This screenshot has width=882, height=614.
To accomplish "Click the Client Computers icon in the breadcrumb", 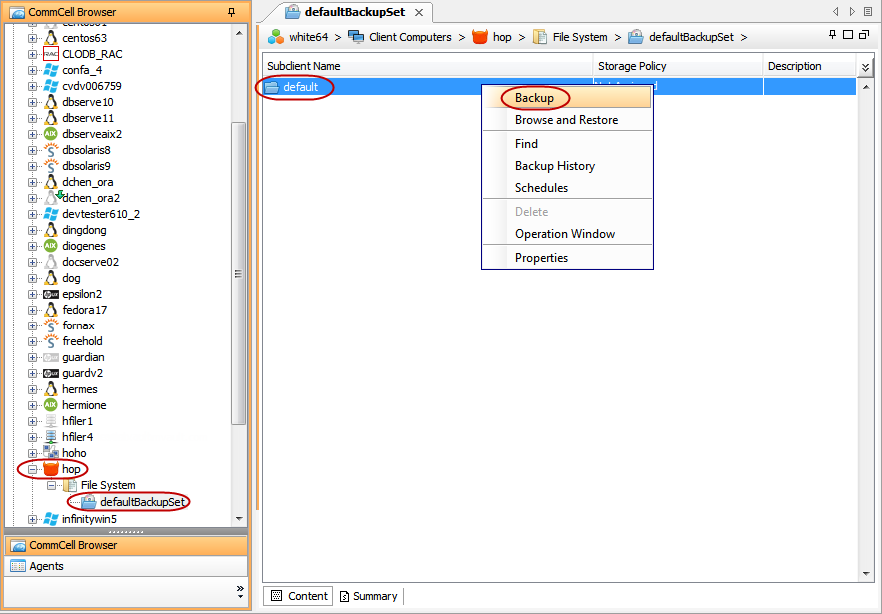I will 355,36.
